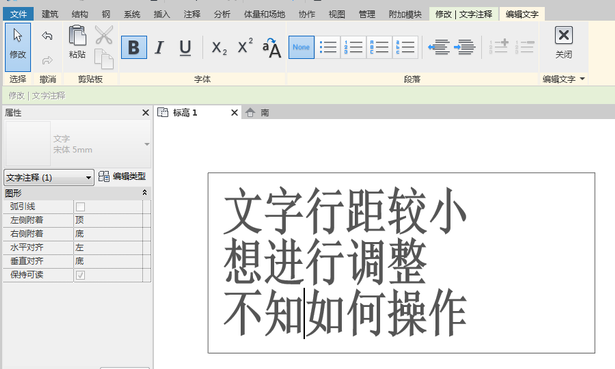
Task: Click the 编辑类型 button
Action: [x=122, y=176]
